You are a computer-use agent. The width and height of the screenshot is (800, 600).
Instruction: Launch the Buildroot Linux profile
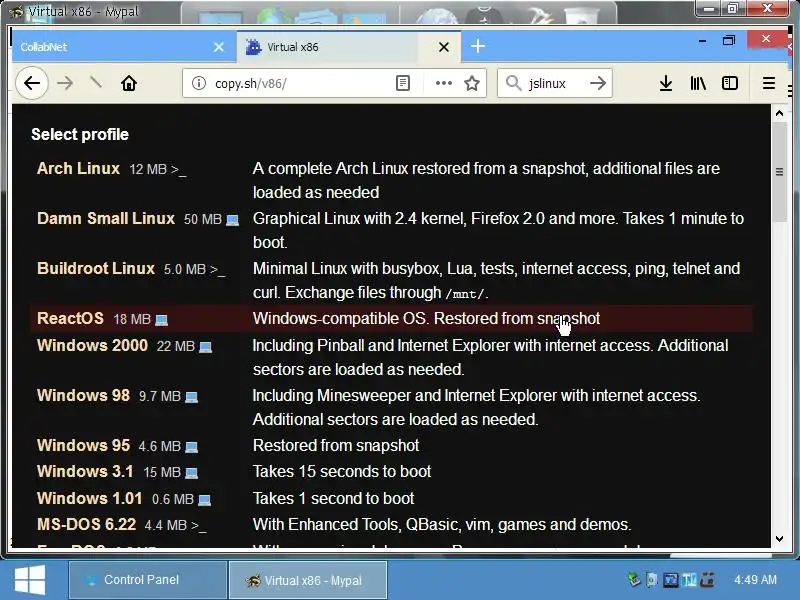[95, 268]
